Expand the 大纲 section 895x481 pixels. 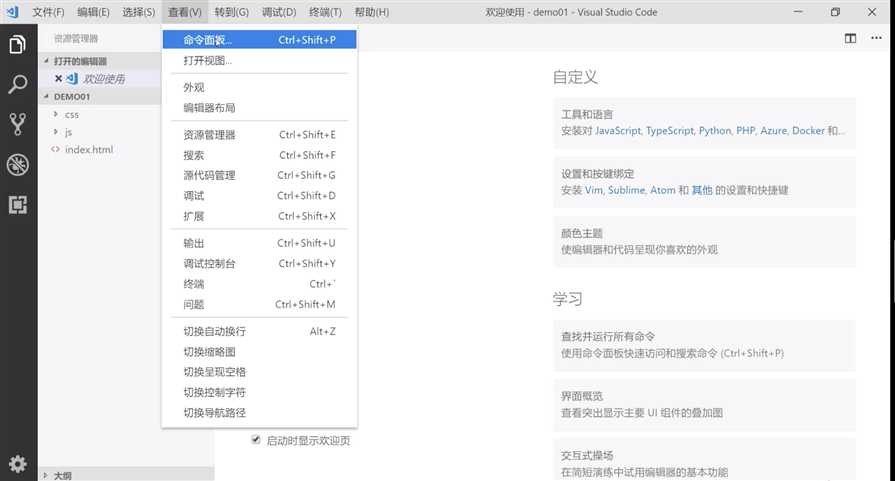click(x=46, y=475)
